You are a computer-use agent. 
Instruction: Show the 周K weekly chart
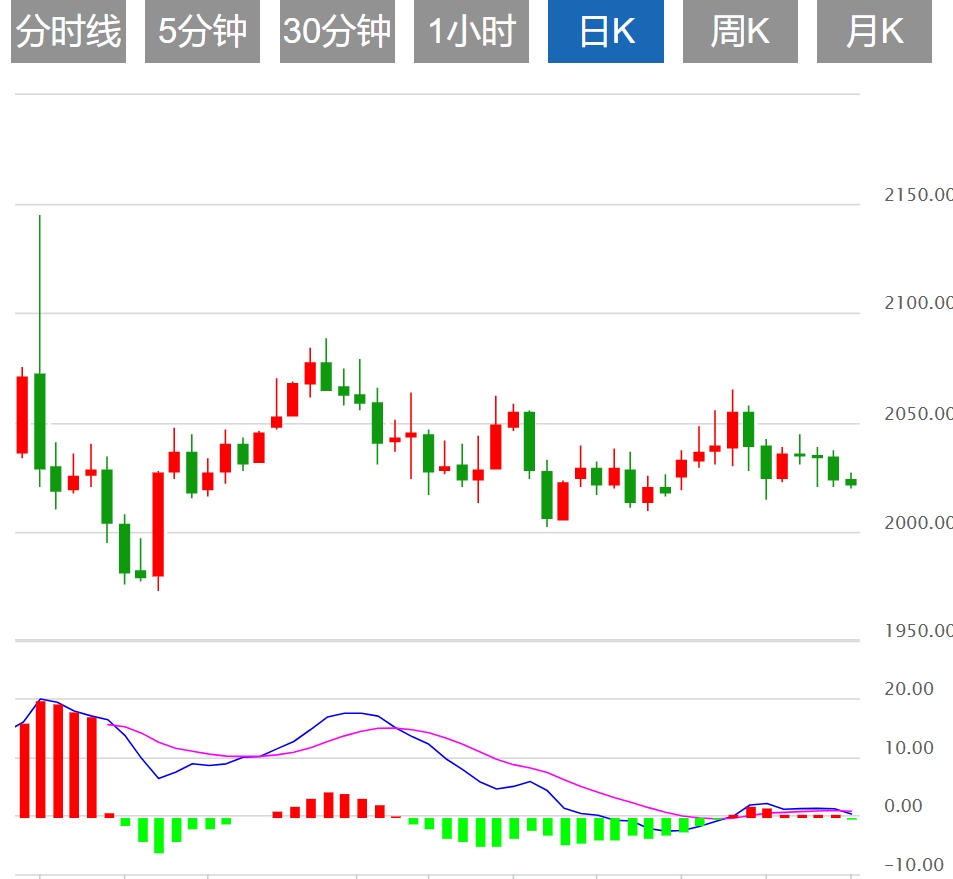coord(740,33)
